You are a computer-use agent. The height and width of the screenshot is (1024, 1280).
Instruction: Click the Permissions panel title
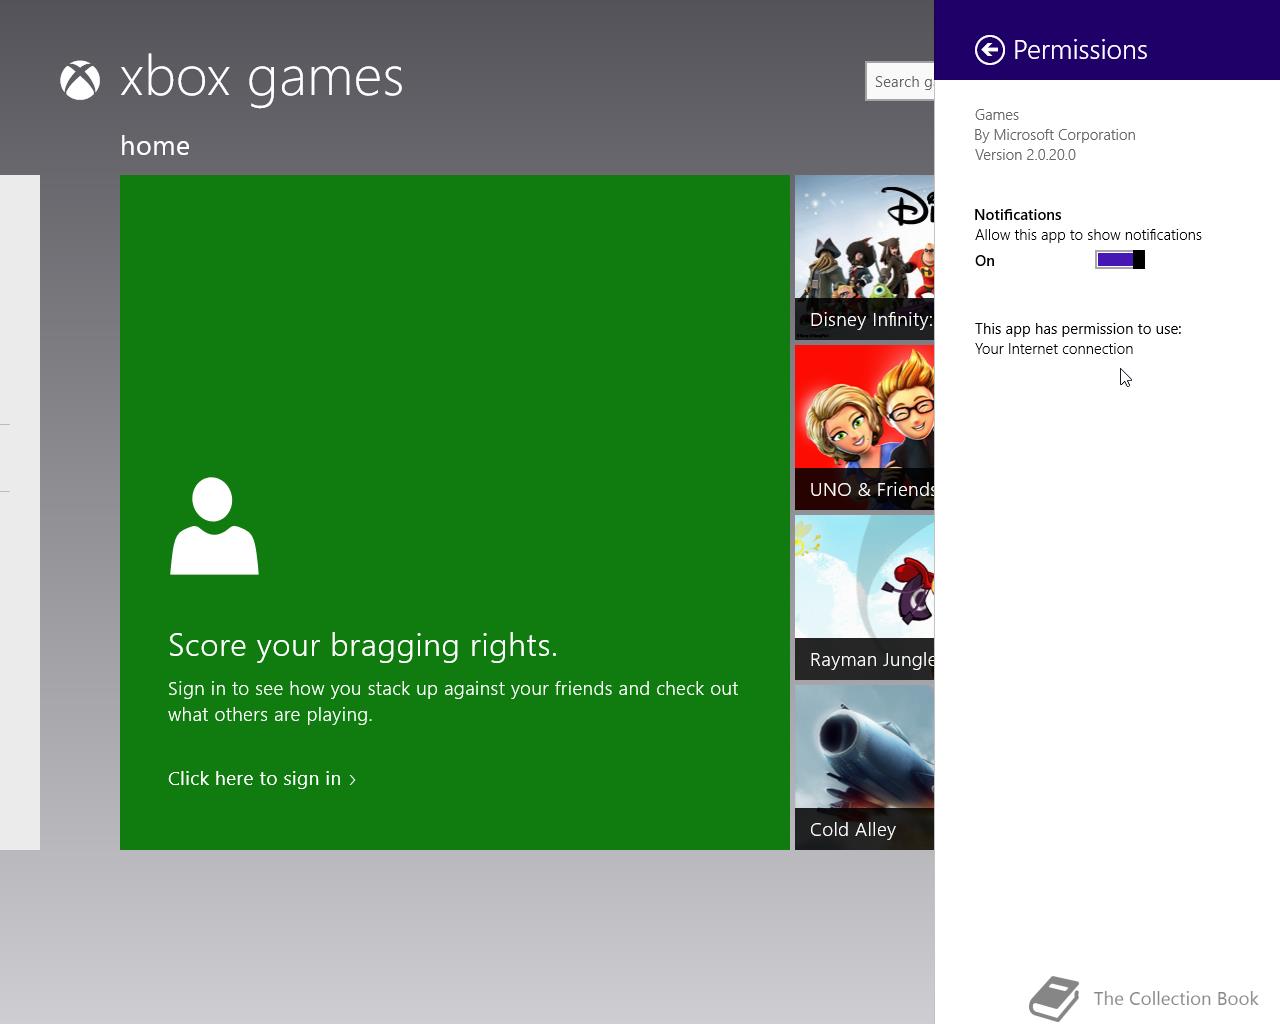tap(1080, 50)
